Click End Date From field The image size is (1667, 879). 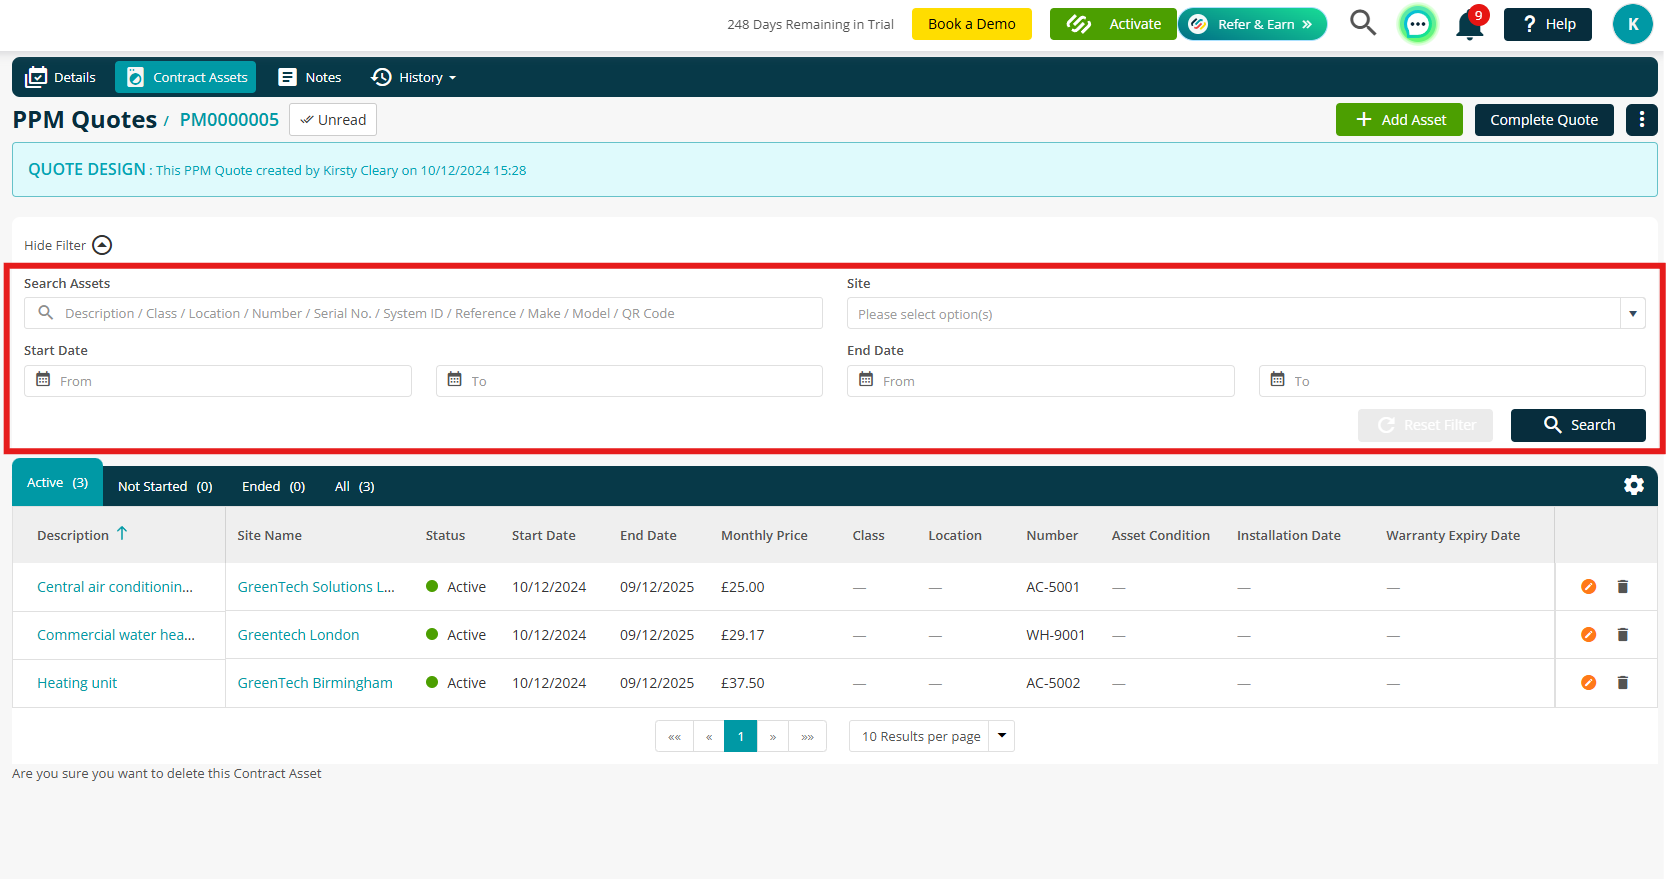pyautogui.click(x=1040, y=381)
